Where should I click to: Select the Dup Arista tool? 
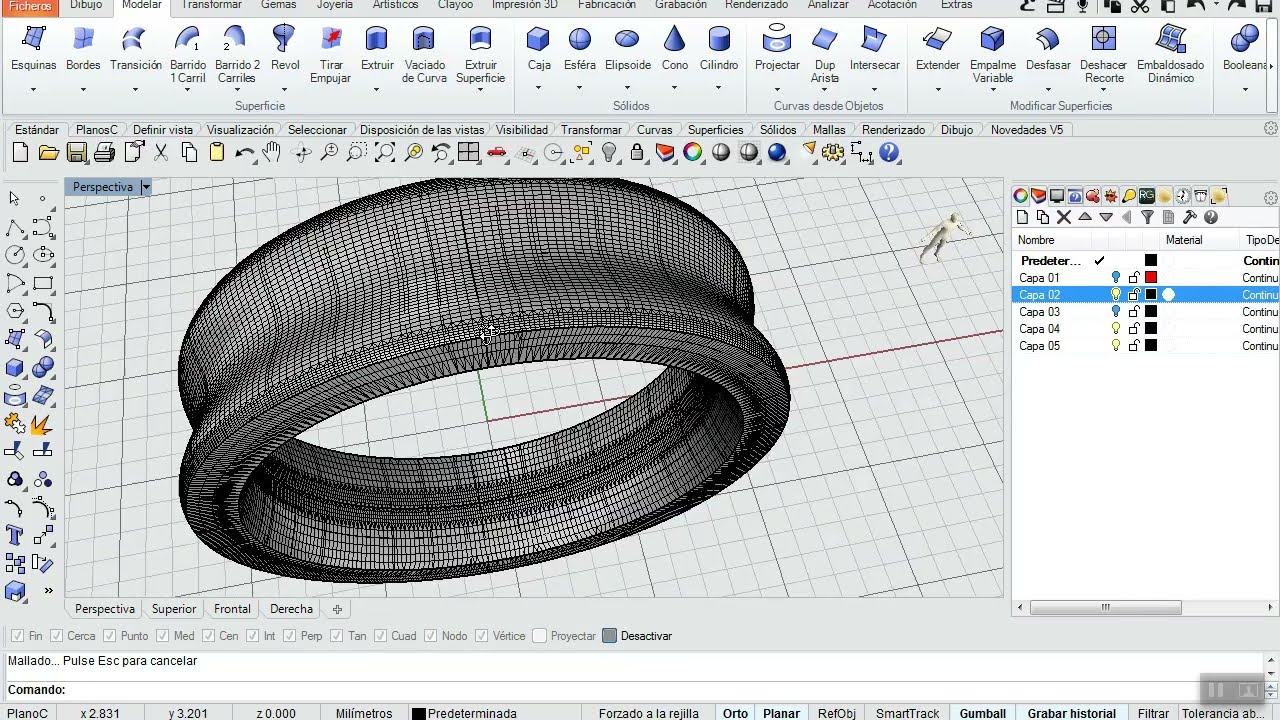tap(825, 53)
